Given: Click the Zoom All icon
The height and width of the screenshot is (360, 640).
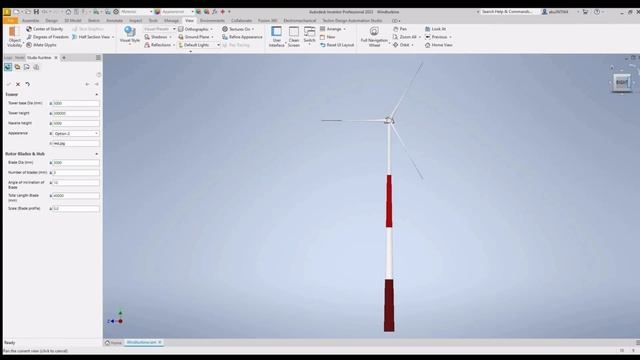Looking at the screenshot, I should pos(395,37).
